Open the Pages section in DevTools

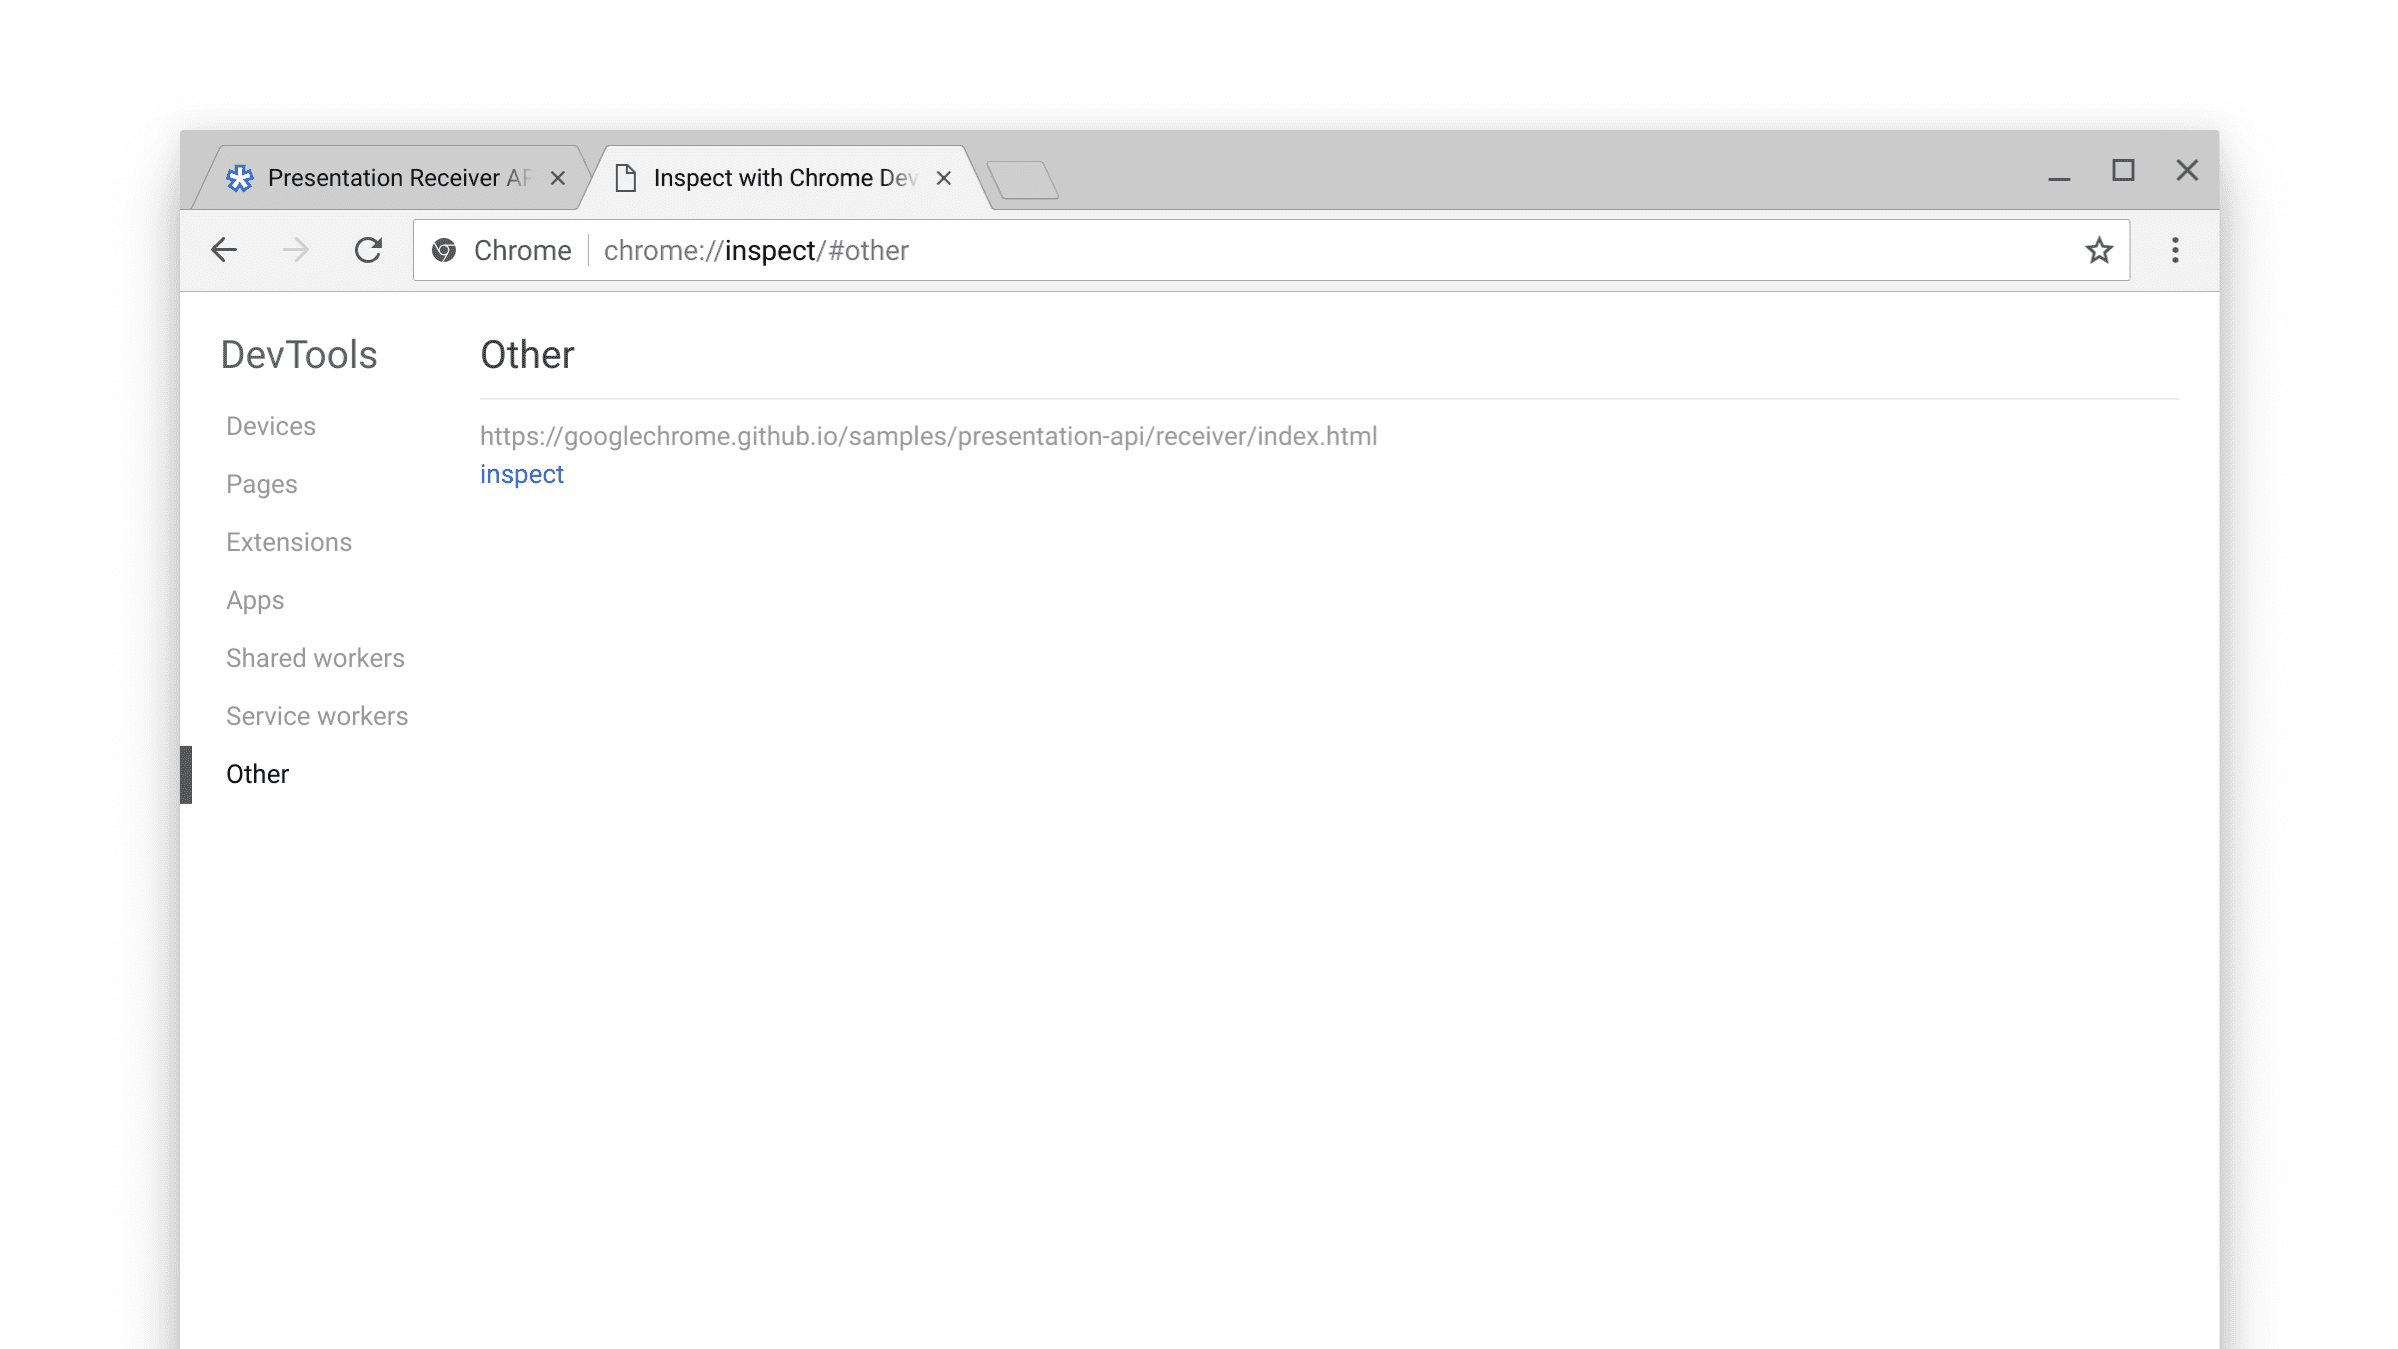(260, 483)
